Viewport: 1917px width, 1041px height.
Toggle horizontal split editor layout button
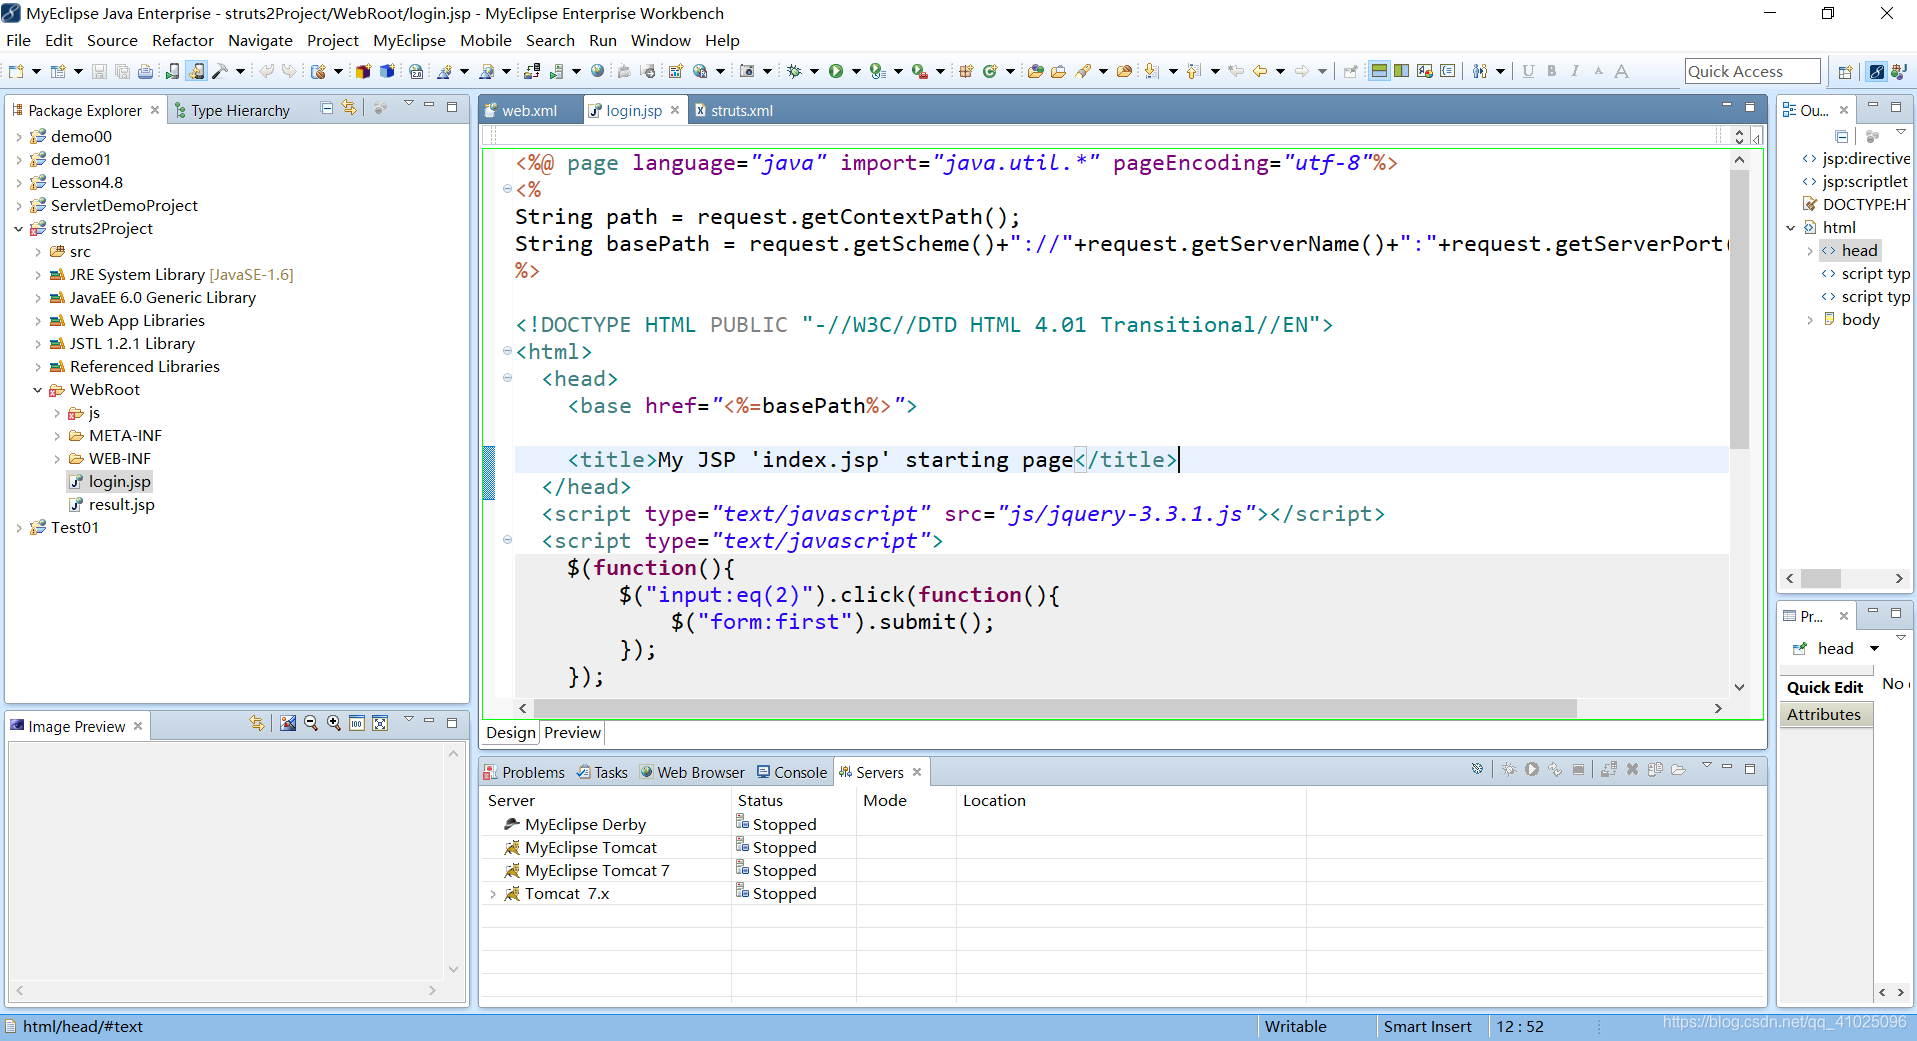pos(1379,71)
